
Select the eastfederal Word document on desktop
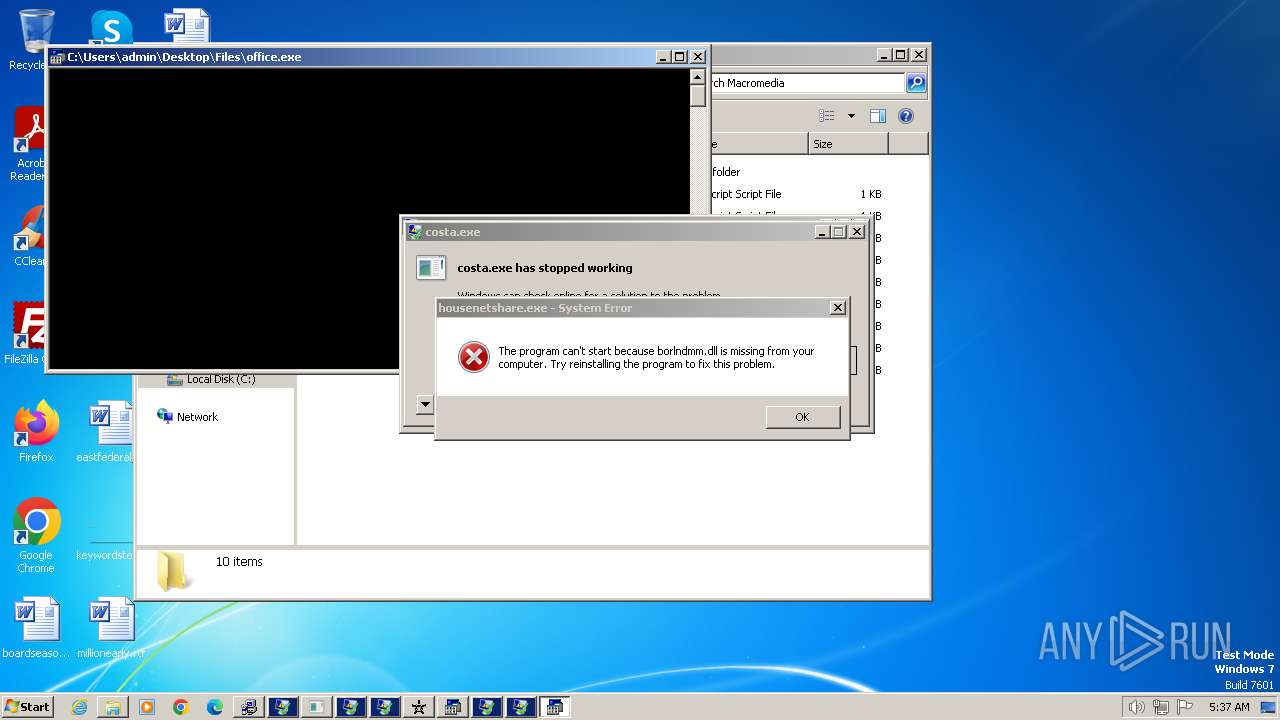tap(107, 431)
